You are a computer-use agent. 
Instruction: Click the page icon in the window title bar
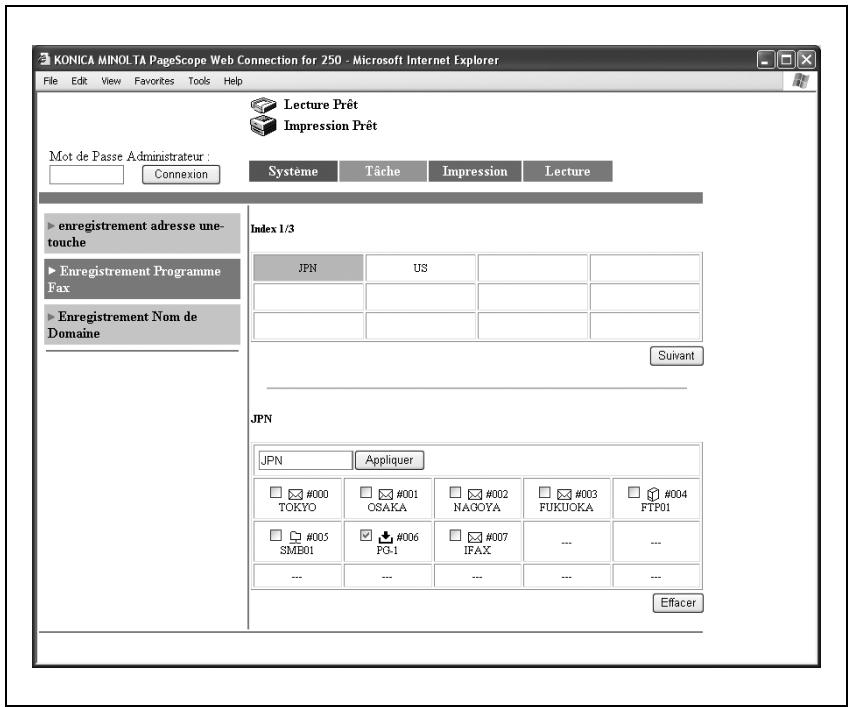click(x=44, y=59)
